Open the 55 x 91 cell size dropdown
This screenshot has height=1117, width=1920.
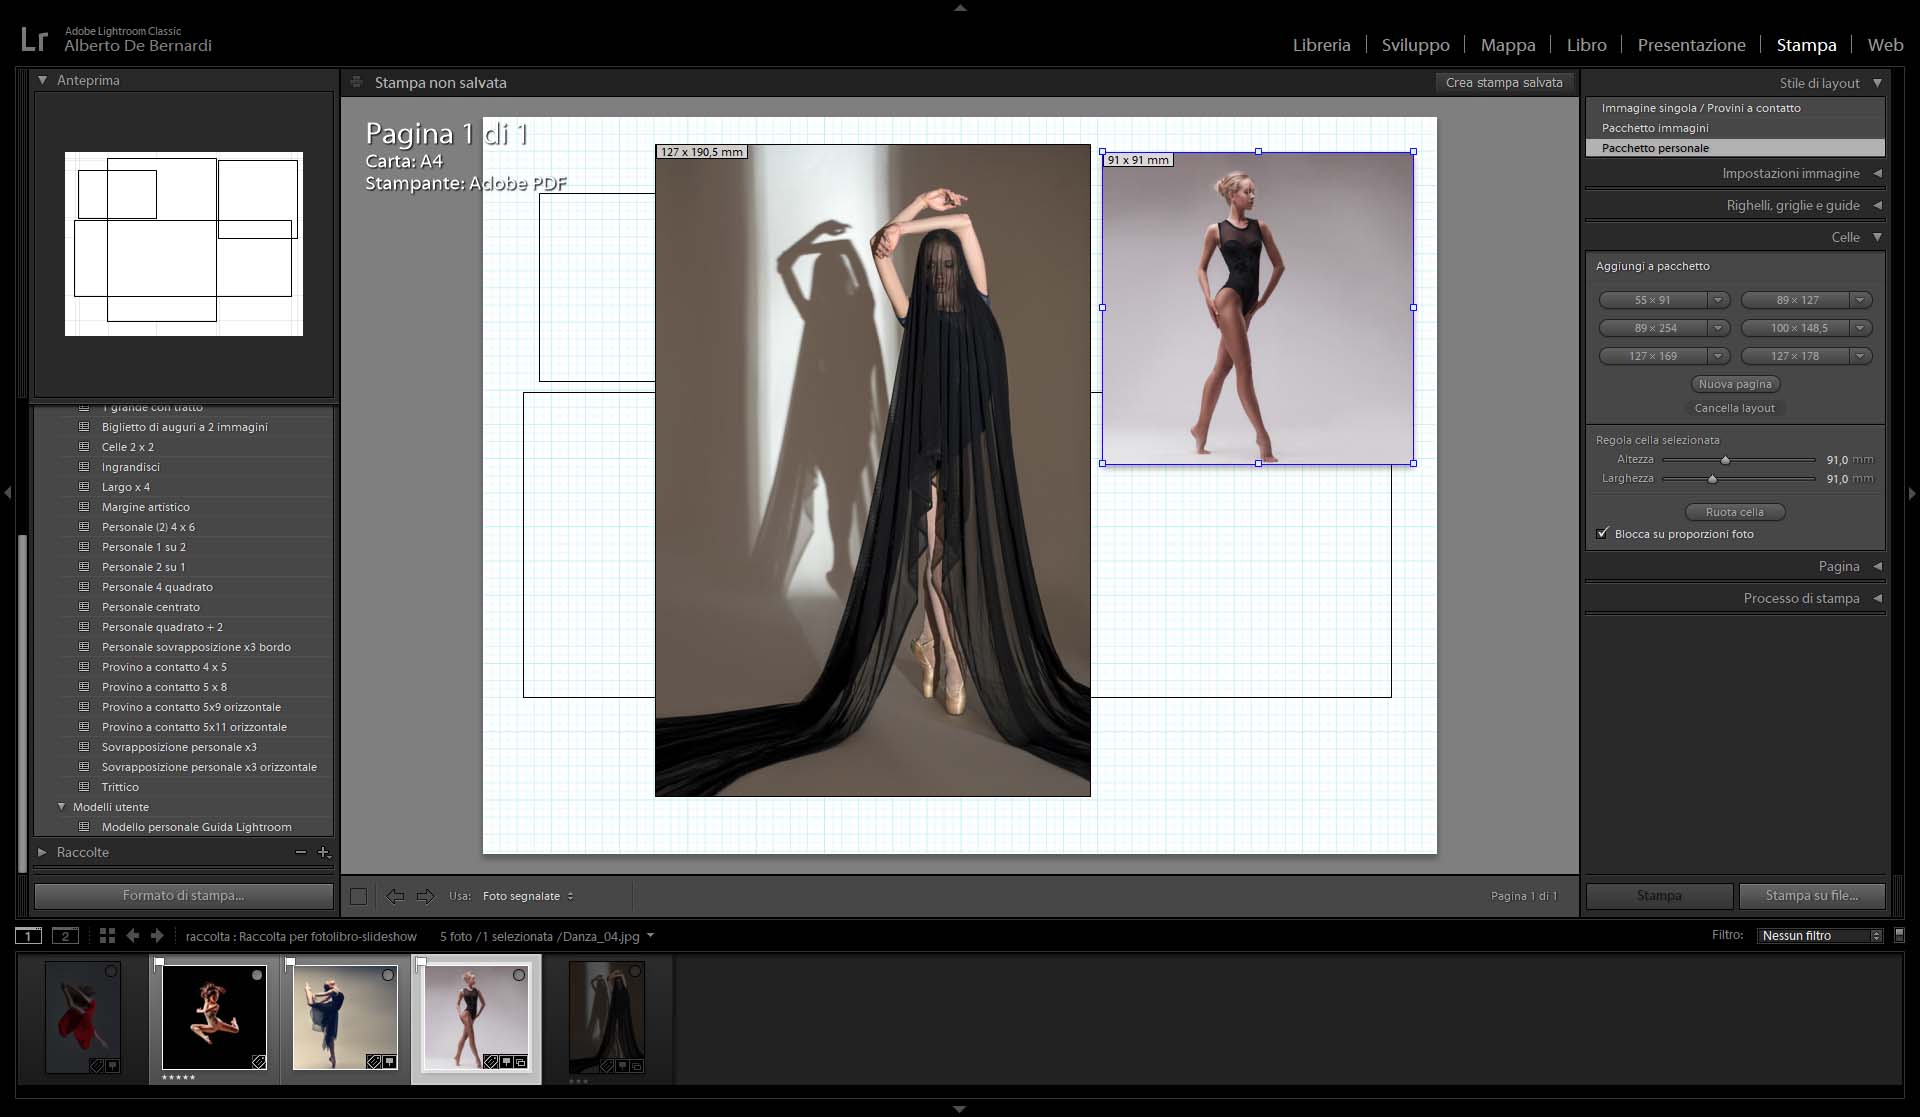pyautogui.click(x=1718, y=300)
